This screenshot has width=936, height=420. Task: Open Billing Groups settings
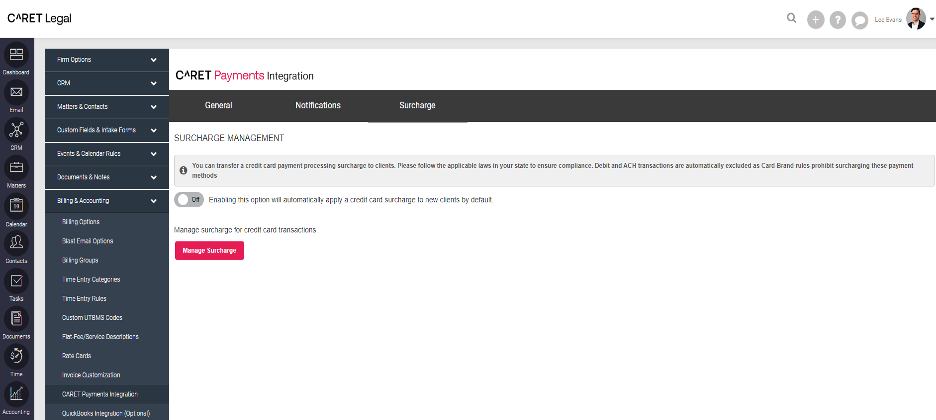coord(80,260)
